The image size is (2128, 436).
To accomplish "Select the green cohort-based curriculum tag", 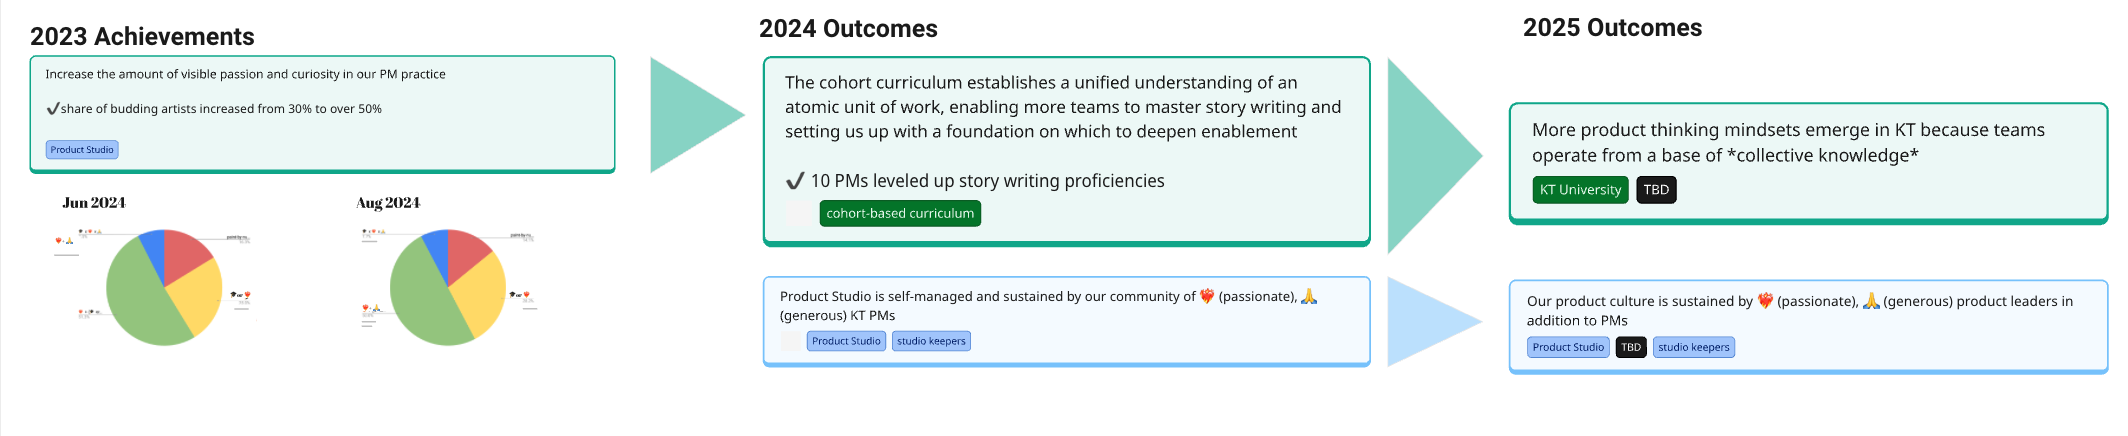I will pos(900,213).
